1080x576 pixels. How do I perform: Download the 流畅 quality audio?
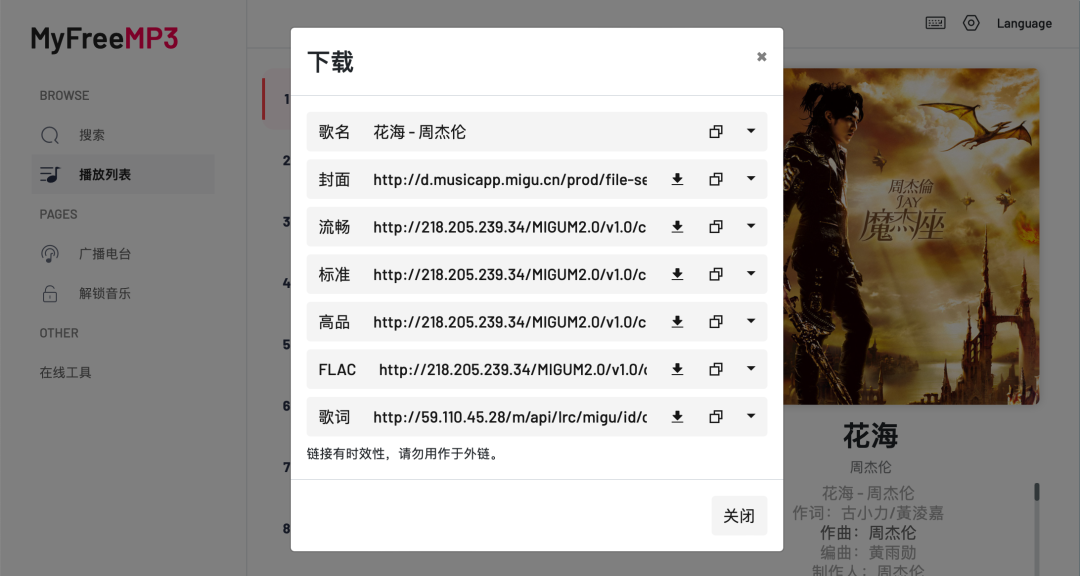coord(677,227)
